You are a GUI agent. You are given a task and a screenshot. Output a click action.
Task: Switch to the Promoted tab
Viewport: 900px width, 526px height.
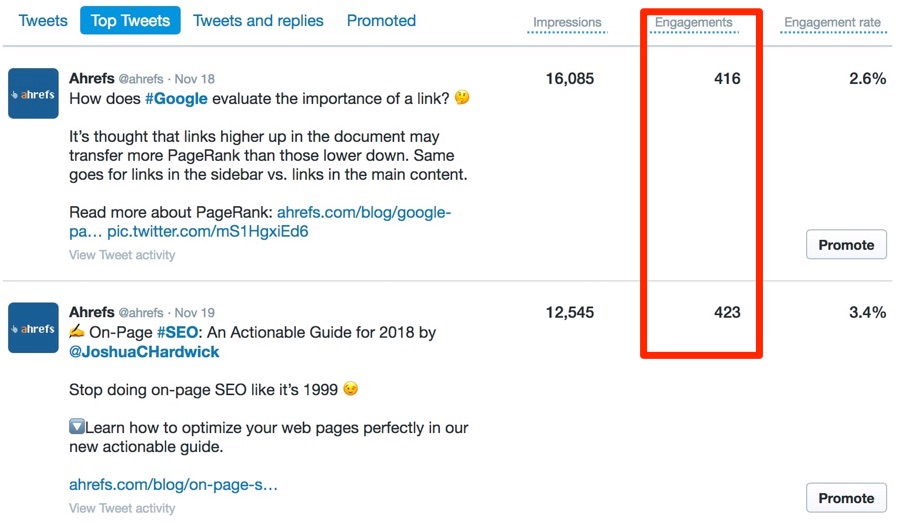click(381, 21)
